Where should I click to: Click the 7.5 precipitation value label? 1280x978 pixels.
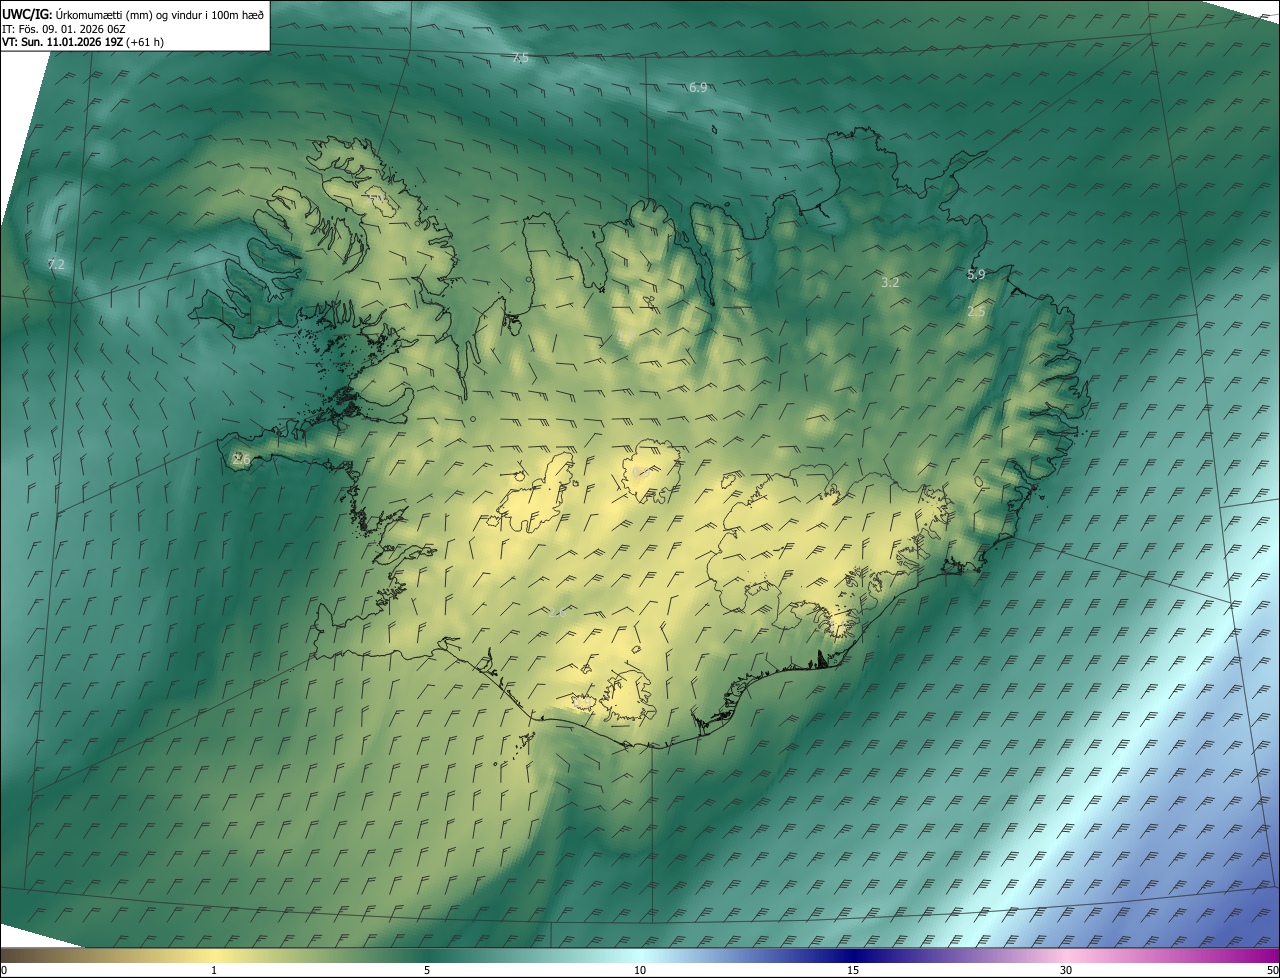click(x=520, y=58)
